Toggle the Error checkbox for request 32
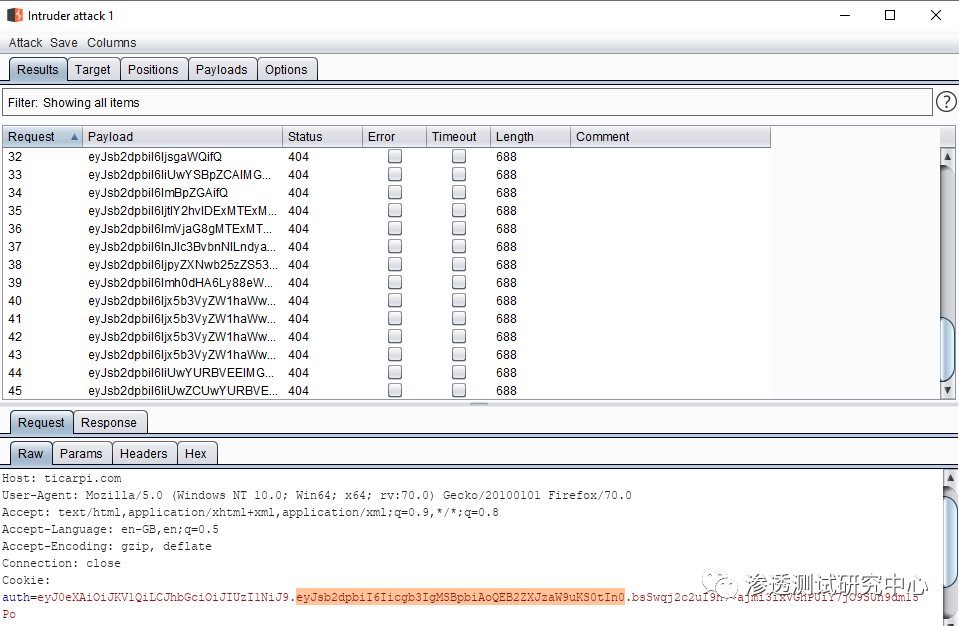Viewport: 959px width, 626px height. click(x=395, y=156)
